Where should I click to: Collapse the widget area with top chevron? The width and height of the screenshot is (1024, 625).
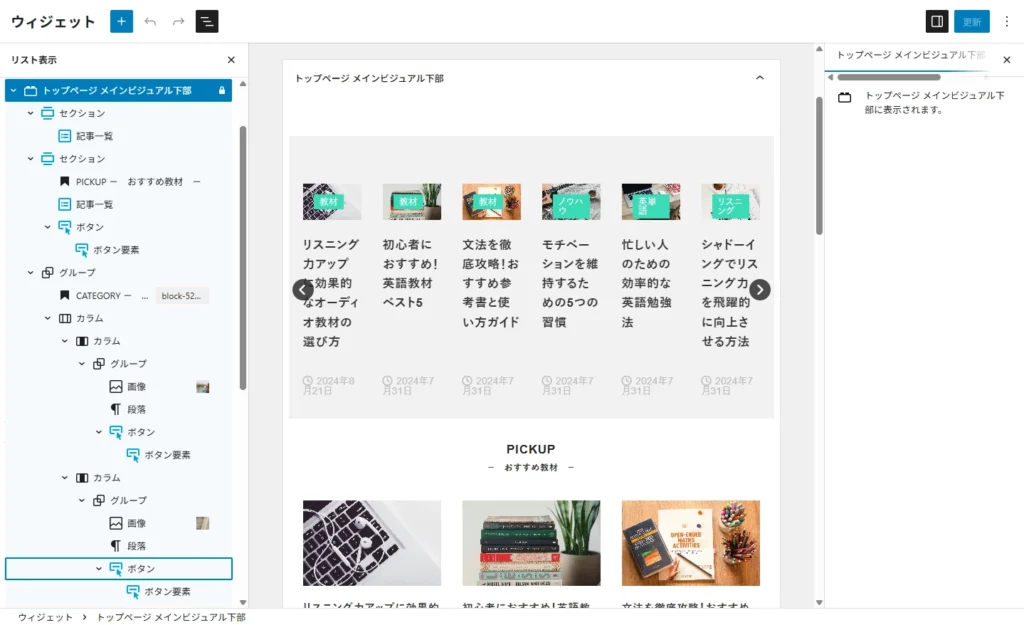point(759,77)
